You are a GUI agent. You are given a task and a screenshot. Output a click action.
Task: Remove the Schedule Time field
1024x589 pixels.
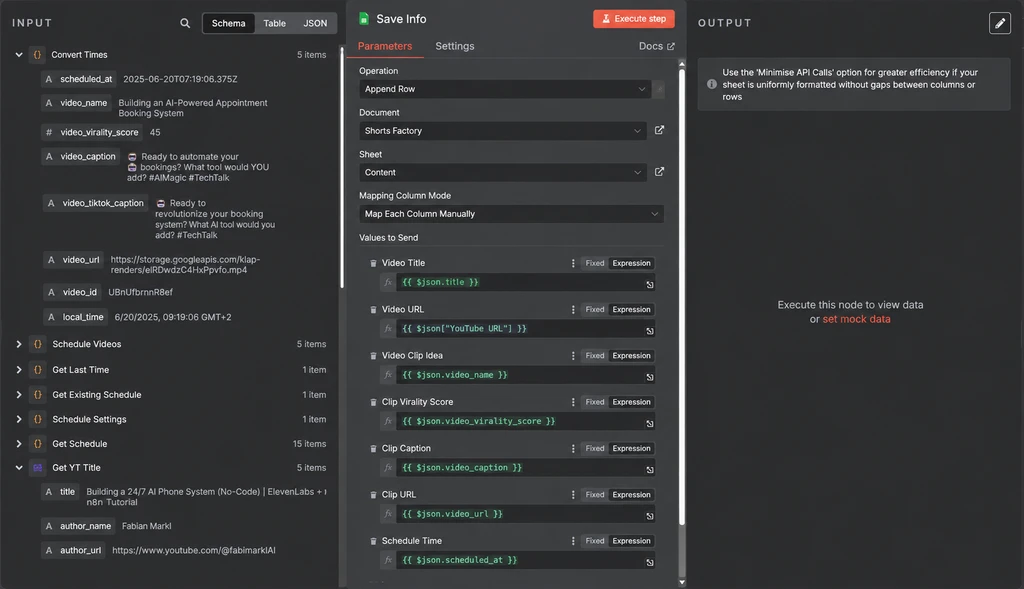[x=373, y=541]
